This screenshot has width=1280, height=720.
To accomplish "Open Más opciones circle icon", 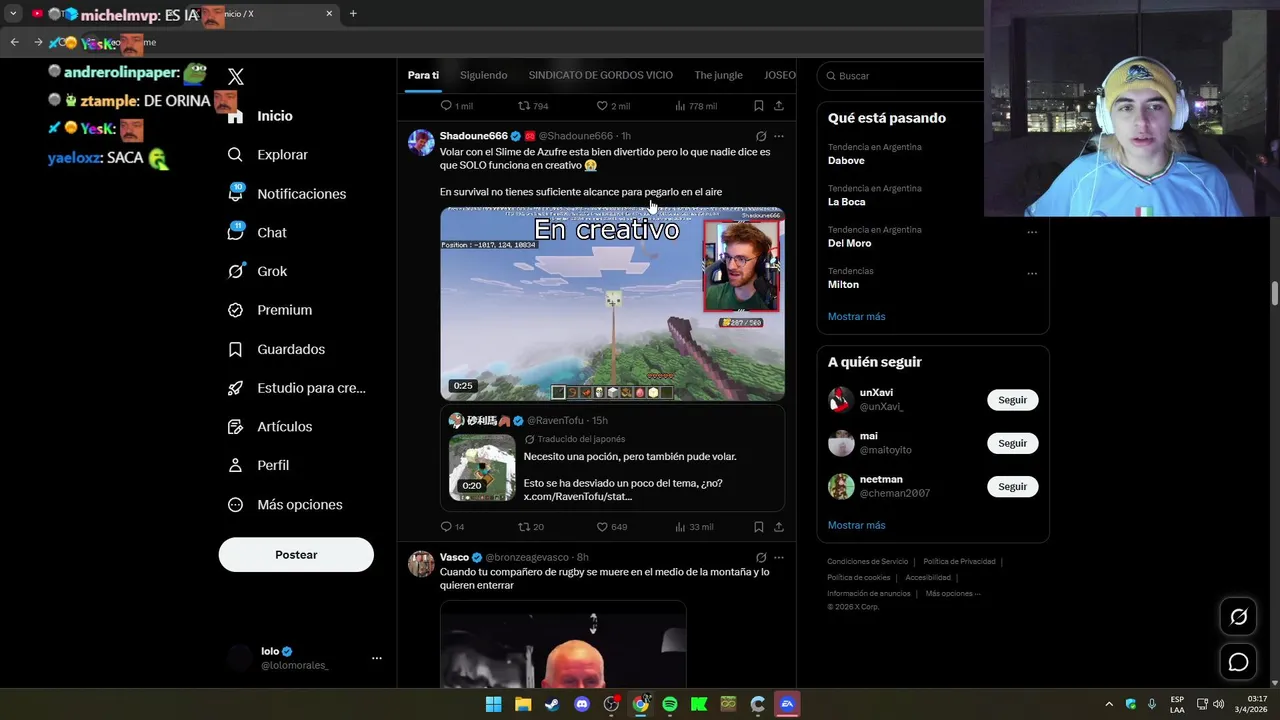I will [236, 505].
